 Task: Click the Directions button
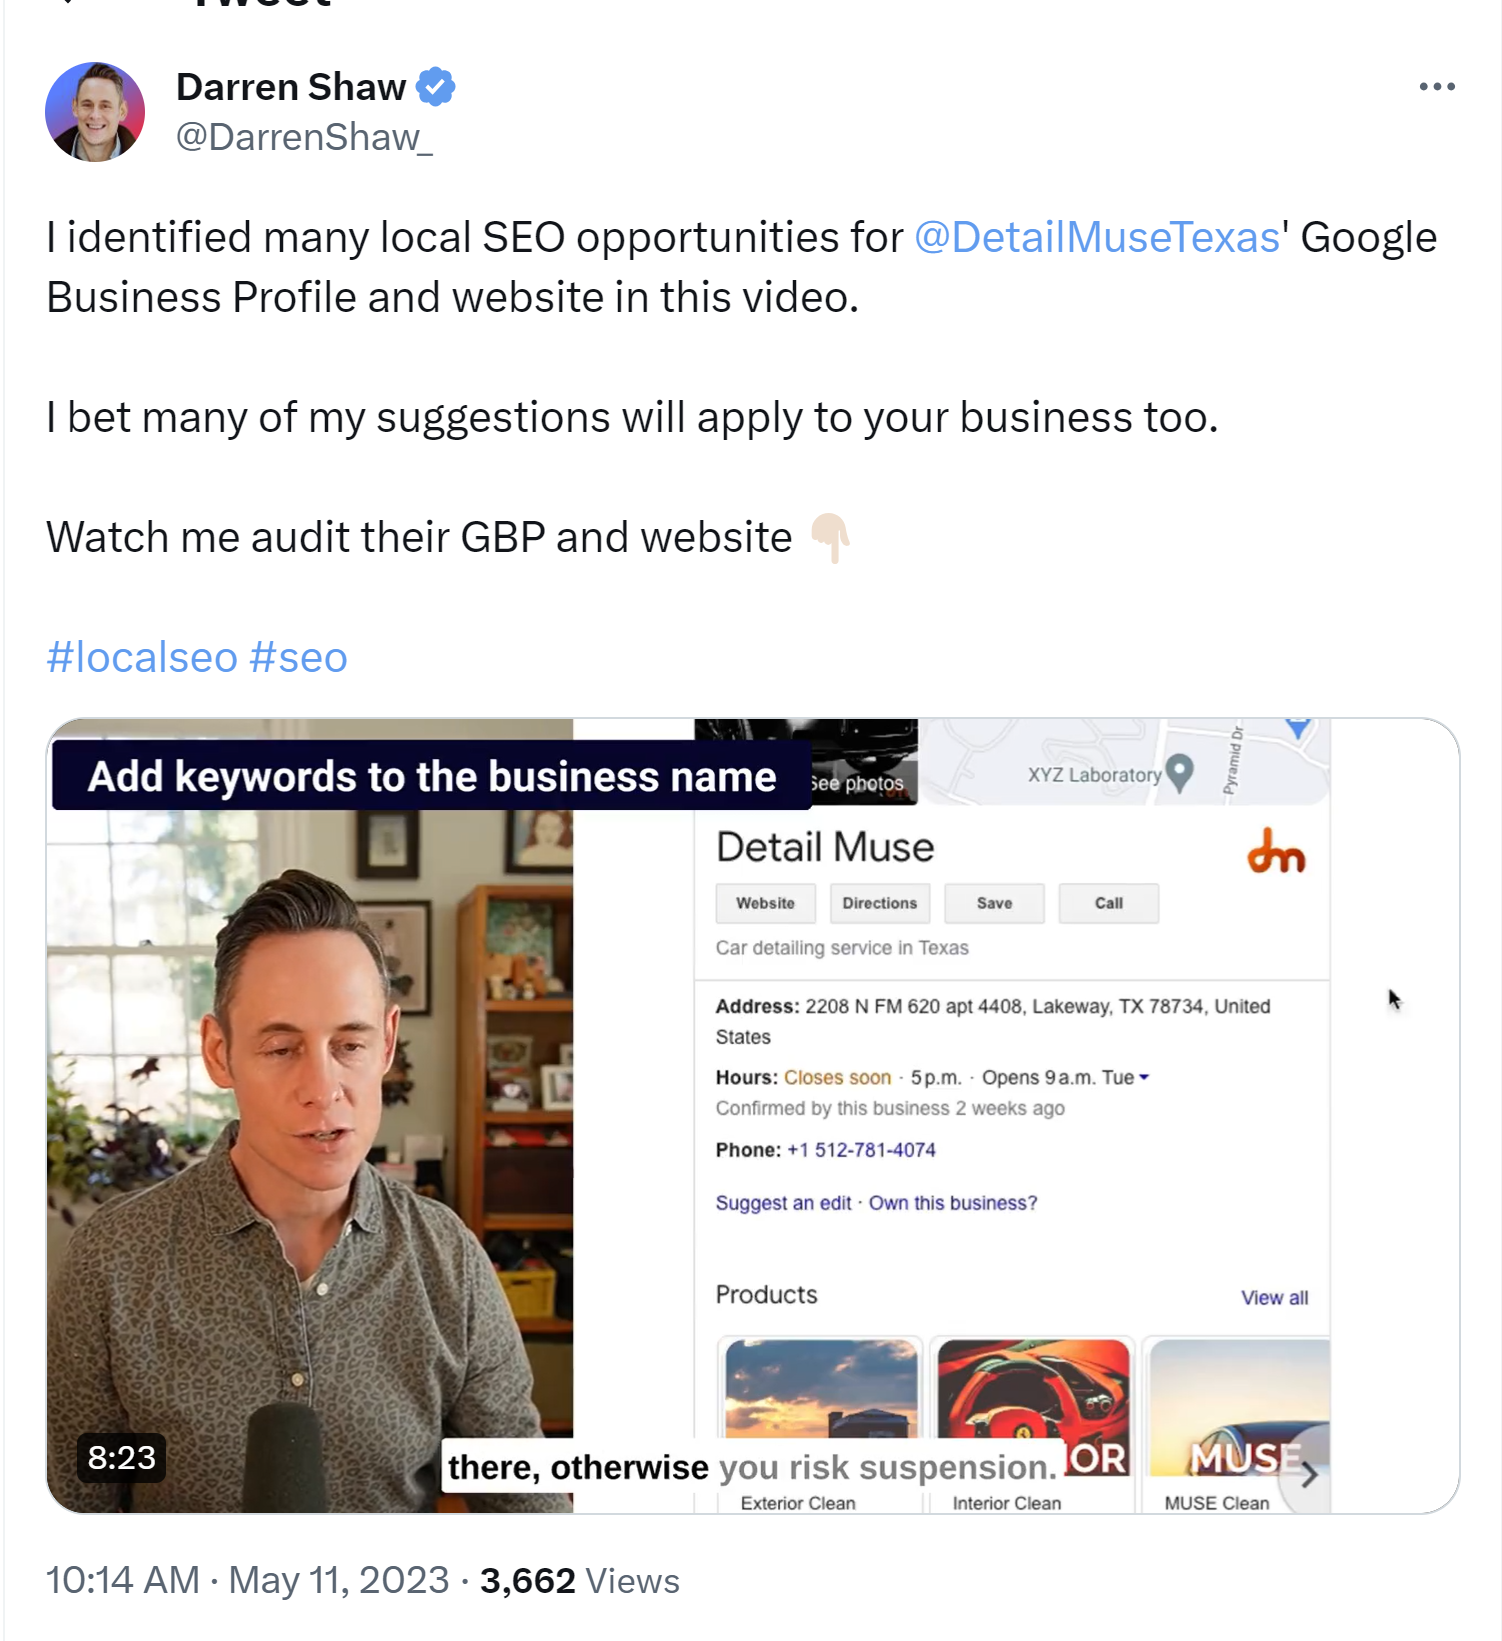879,903
